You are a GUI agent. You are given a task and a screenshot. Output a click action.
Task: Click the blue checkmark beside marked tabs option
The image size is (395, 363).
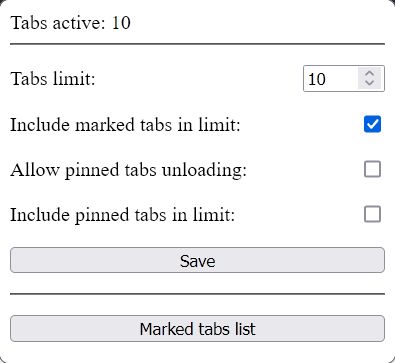click(372, 124)
